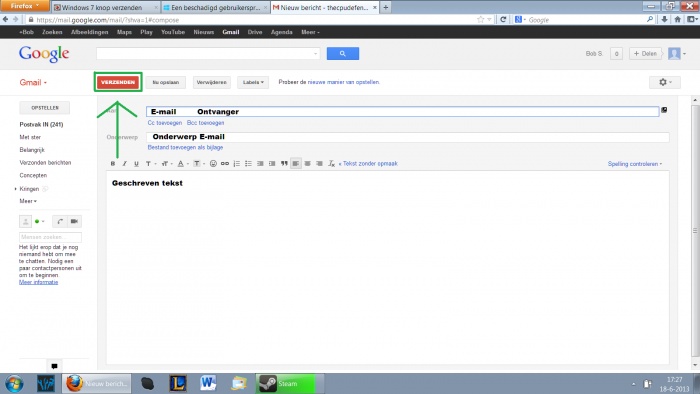Pop out the compose window icon
Image resolution: width=700 pixels, height=394 pixels.
[x=664, y=110]
